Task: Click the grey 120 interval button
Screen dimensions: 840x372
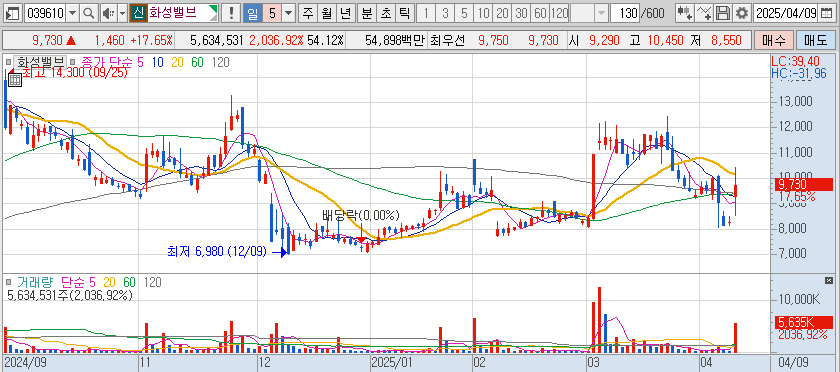Action: coord(559,13)
